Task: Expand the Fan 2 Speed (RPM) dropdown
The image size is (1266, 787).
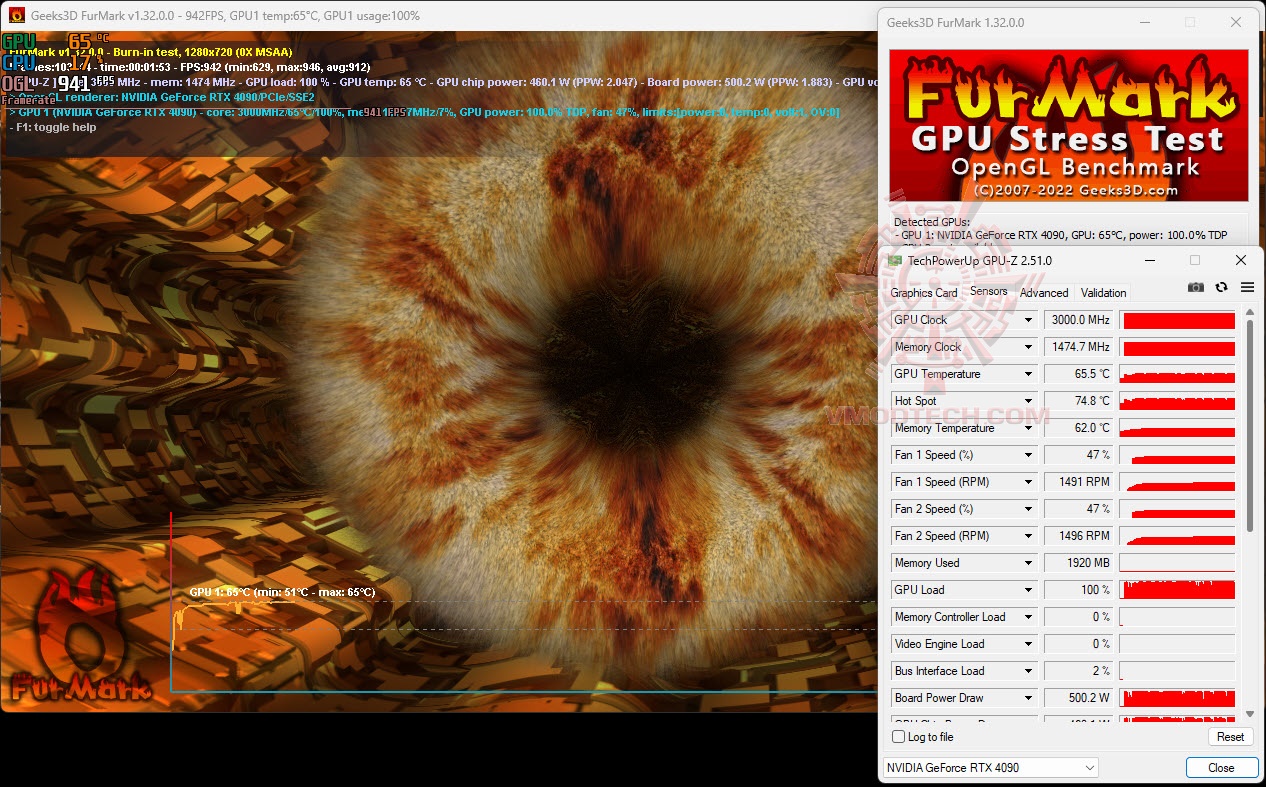Action: pos(1028,536)
